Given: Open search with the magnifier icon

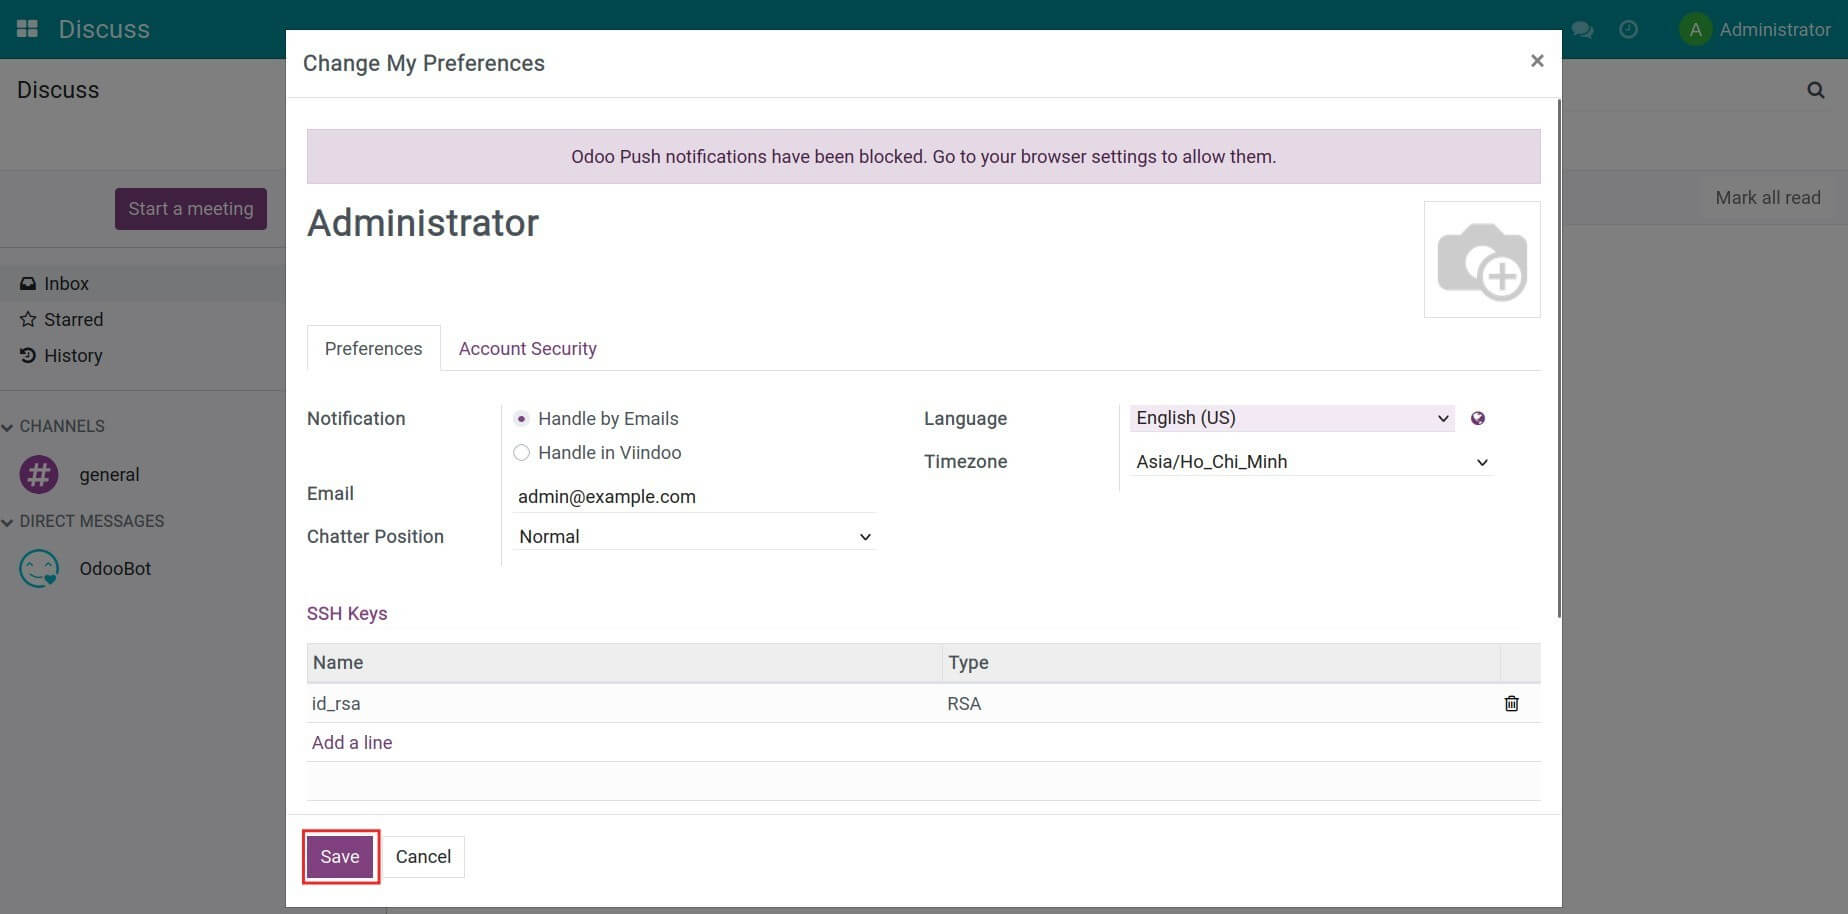Looking at the screenshot, I should click(1816, 90).
